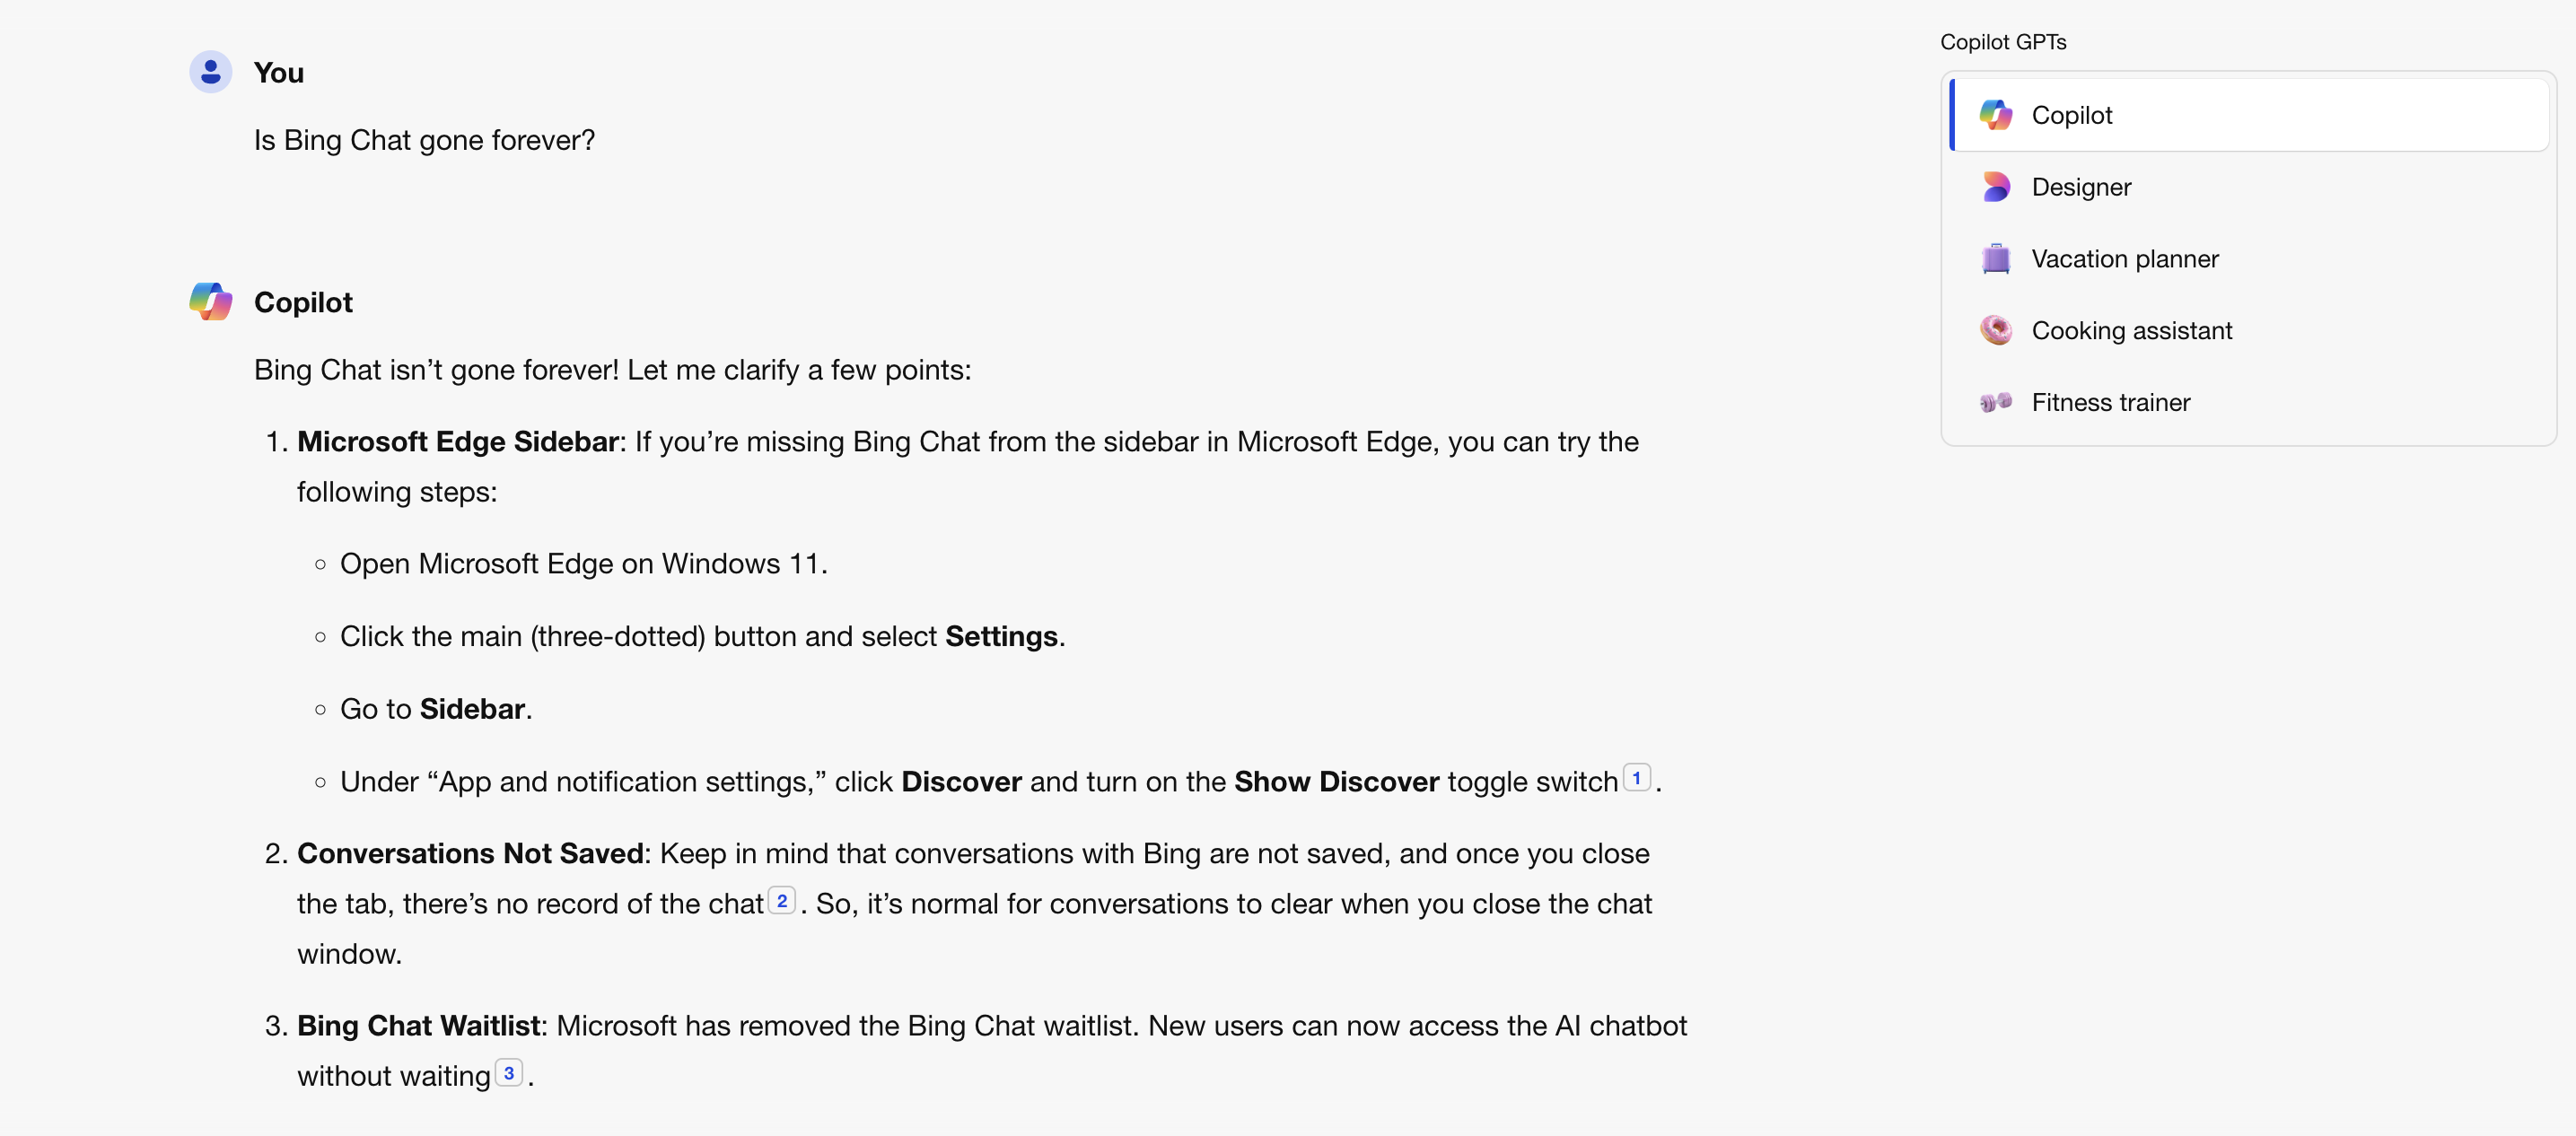Switch to the Designer GPT
This screenshot has height=1136, width=2576.
point(2081,187)
